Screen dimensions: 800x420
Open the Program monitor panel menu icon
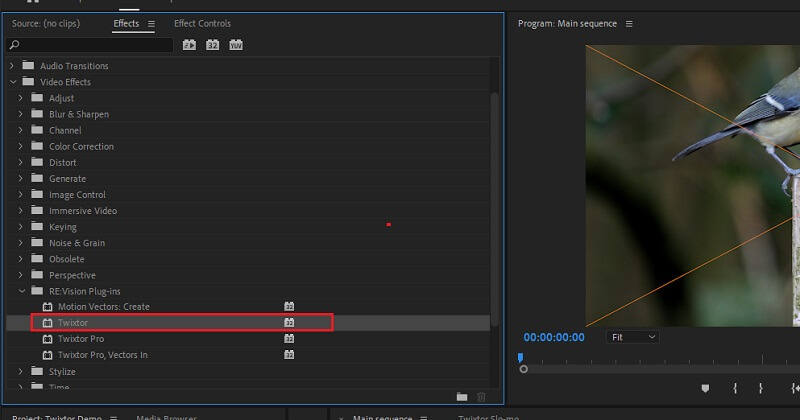pyautogui.click(x=628, y=24)
